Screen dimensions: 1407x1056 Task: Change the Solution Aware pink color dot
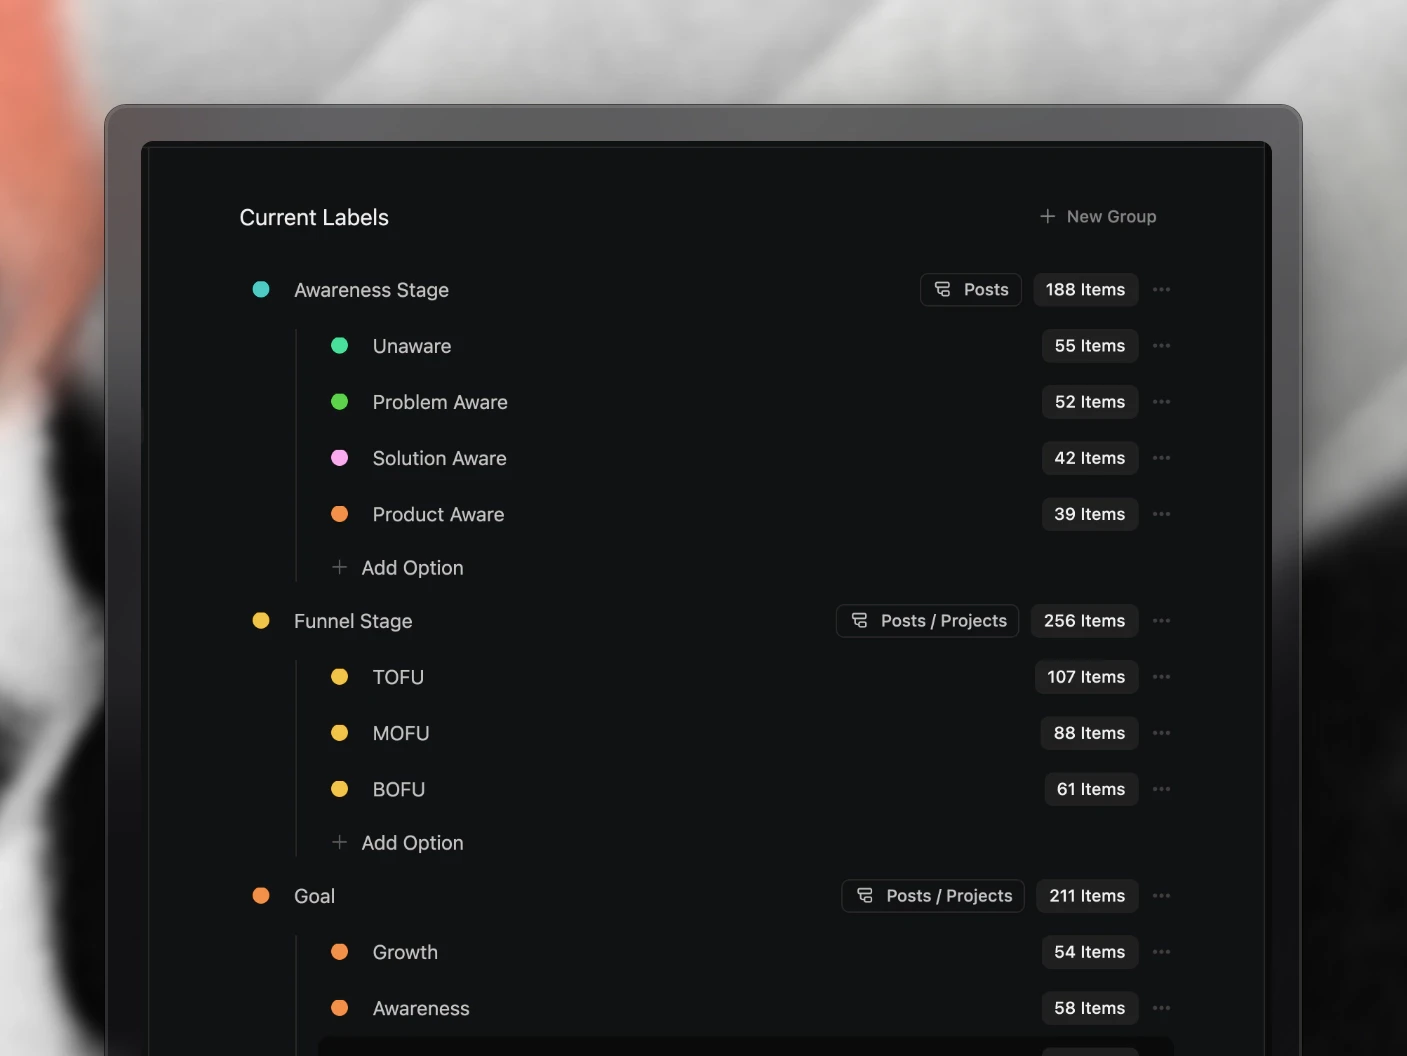click(340, 458)
